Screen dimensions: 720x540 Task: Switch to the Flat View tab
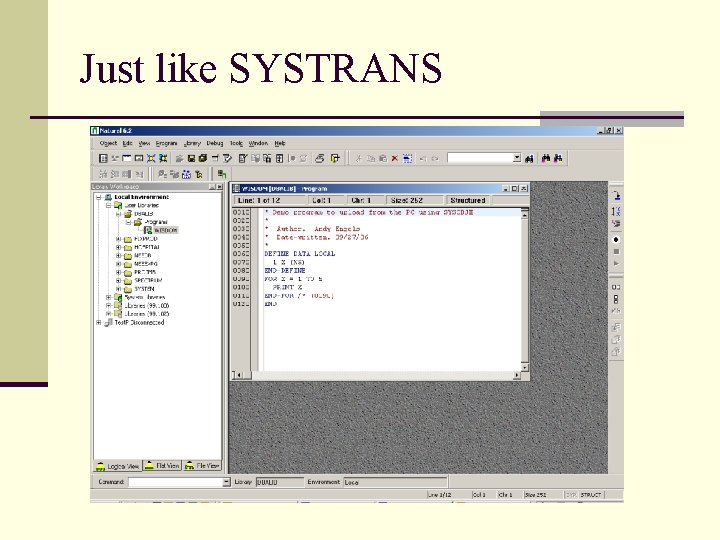(162, 466)
